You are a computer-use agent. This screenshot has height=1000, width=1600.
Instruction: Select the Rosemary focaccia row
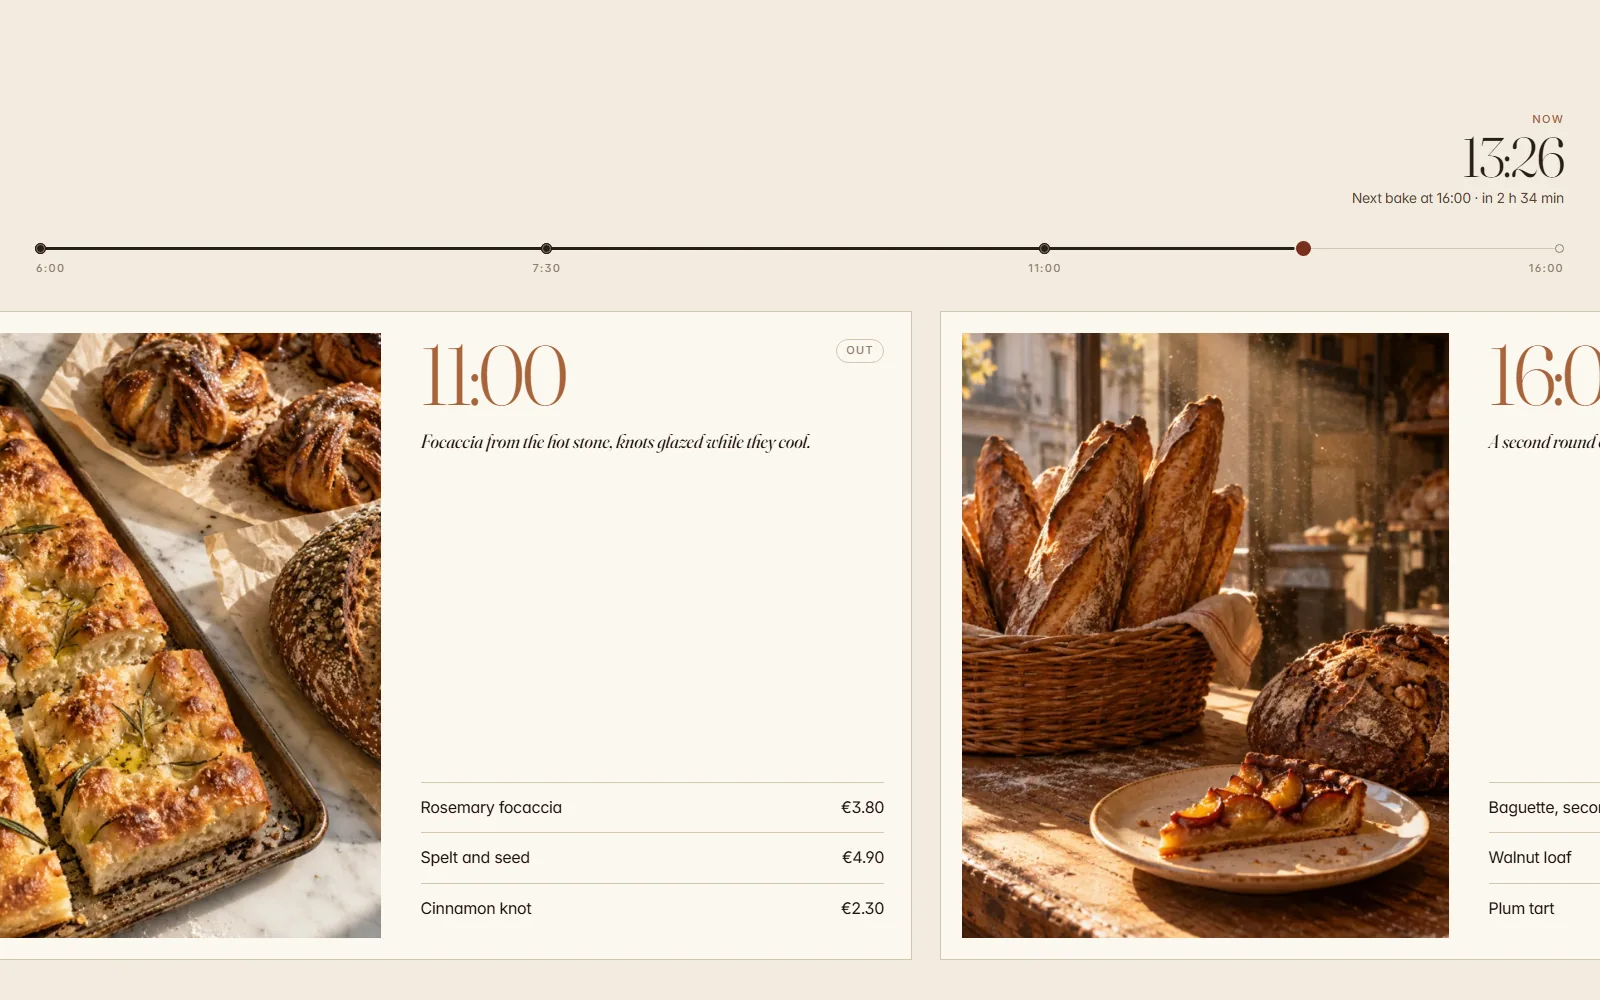(652, 807)
